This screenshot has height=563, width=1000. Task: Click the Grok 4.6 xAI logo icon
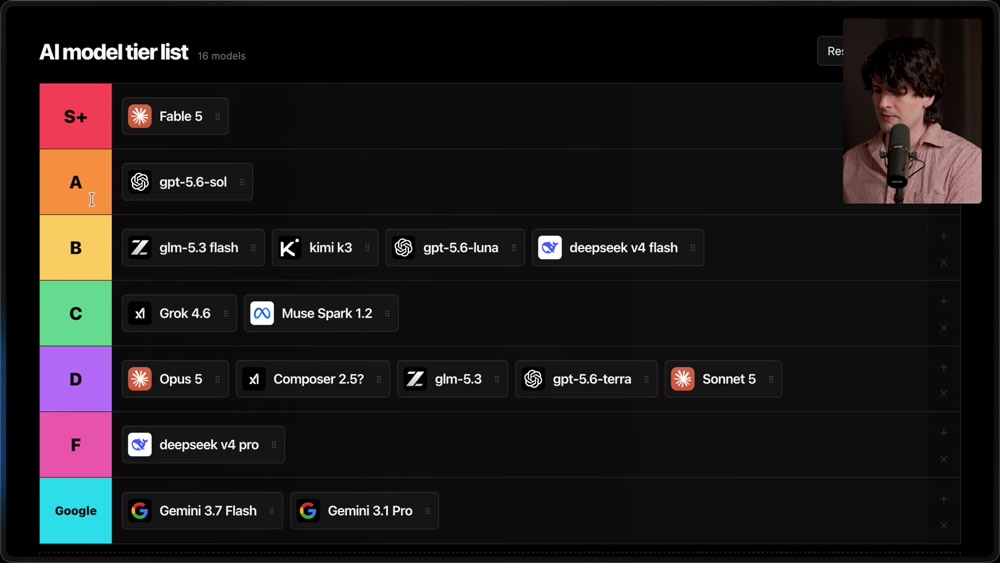click(140, 313)
